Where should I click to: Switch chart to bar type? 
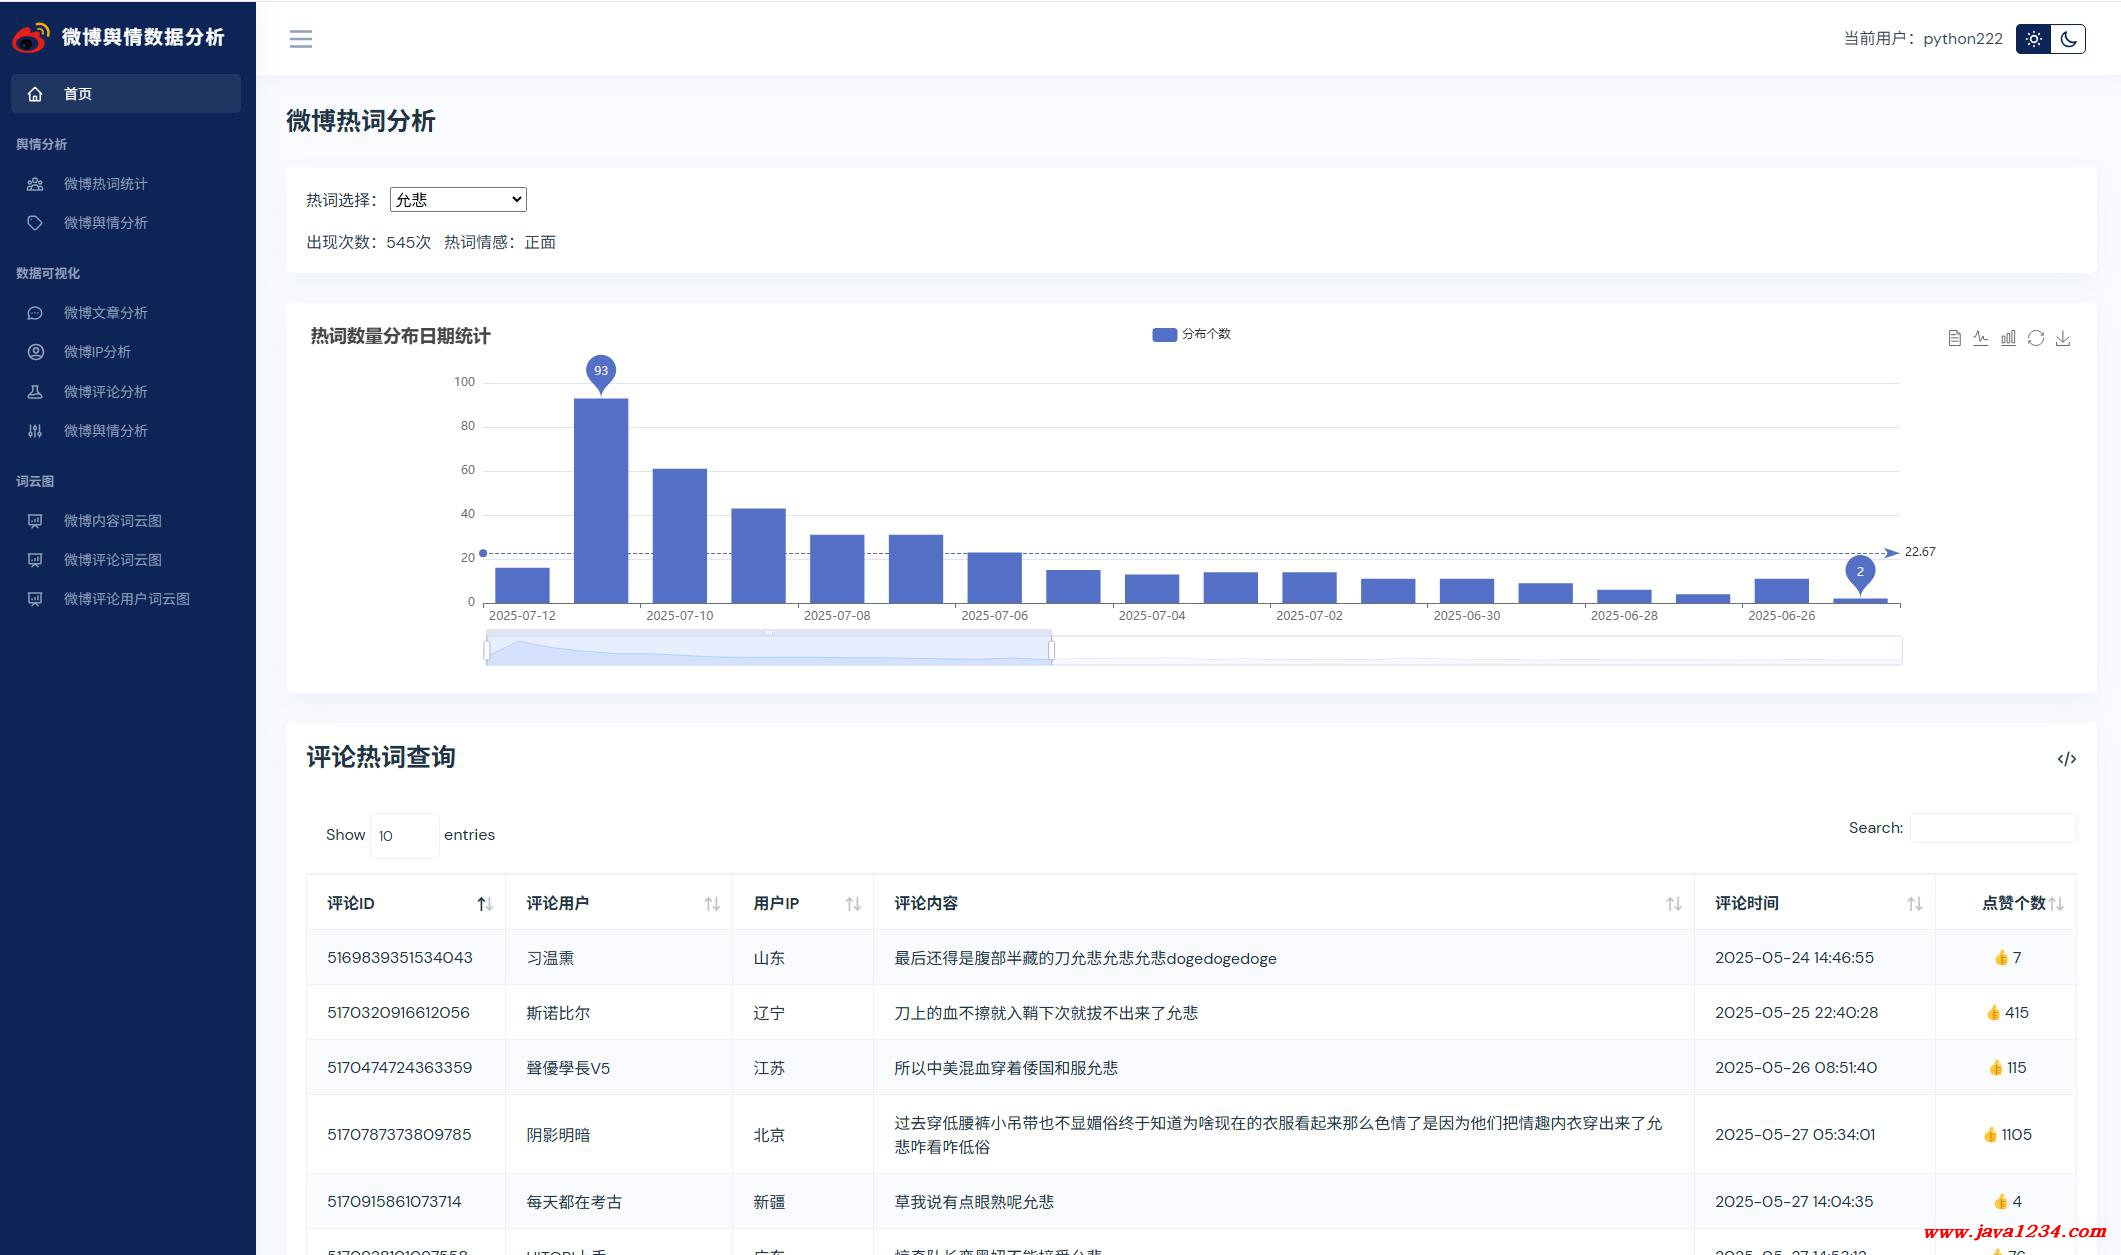click(2008, 338)
